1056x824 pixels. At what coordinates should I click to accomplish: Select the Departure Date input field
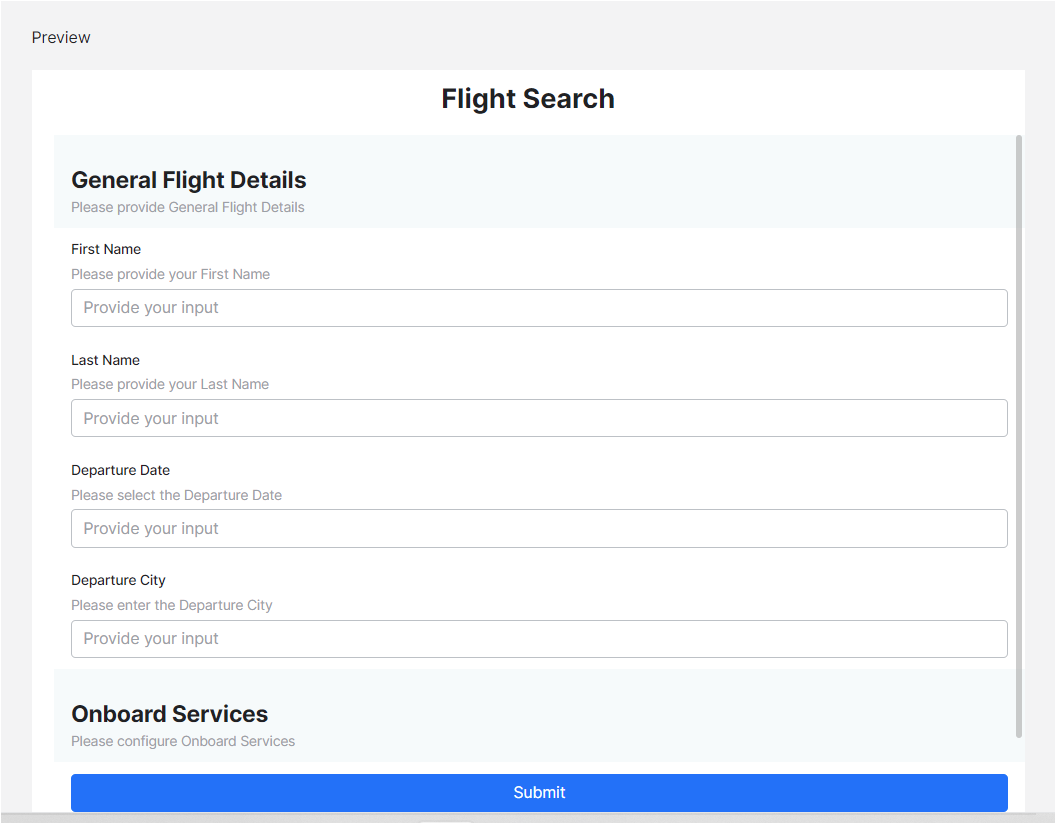(x=539, y=528)
